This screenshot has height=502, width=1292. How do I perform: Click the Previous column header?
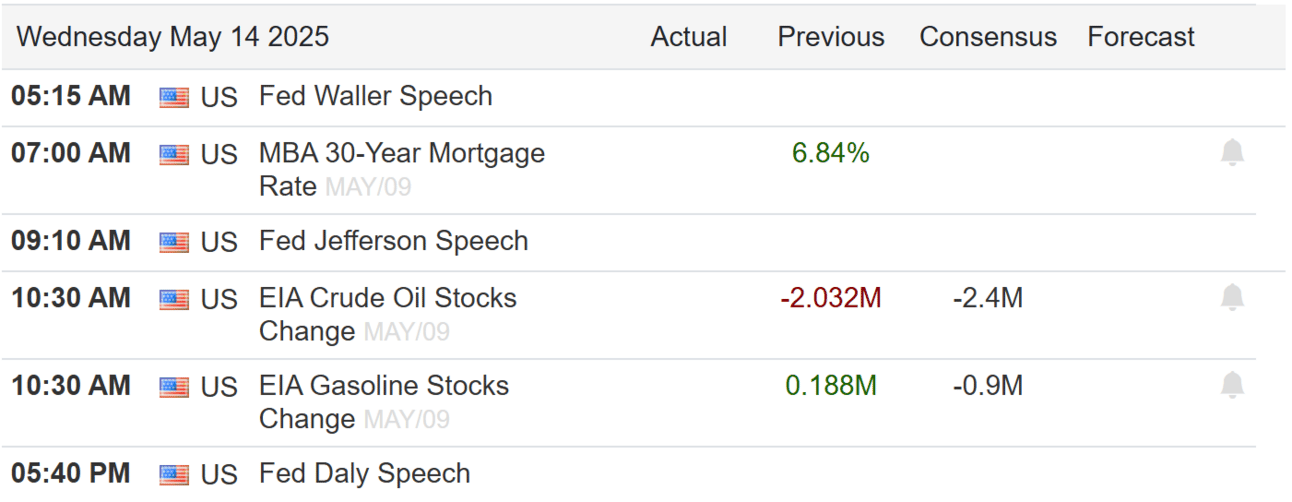pyautogui.click(x=831, y=37)
